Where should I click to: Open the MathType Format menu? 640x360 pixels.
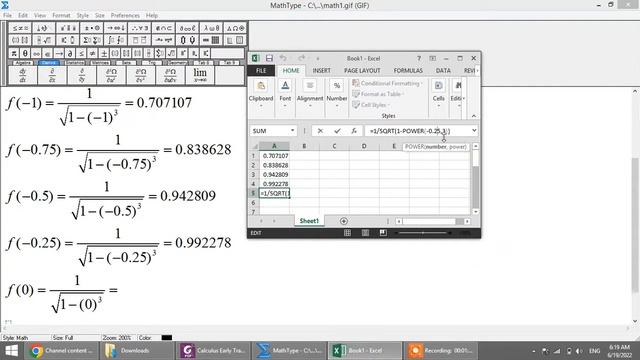pyautogui.click(x=61, y=16)
